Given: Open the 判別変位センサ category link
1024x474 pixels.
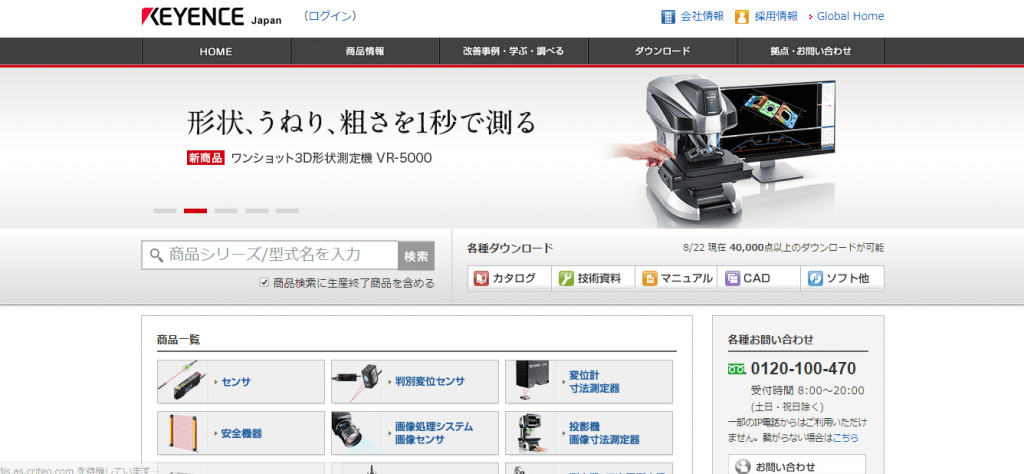Looking at the screenshot, I should click(432, 382).
